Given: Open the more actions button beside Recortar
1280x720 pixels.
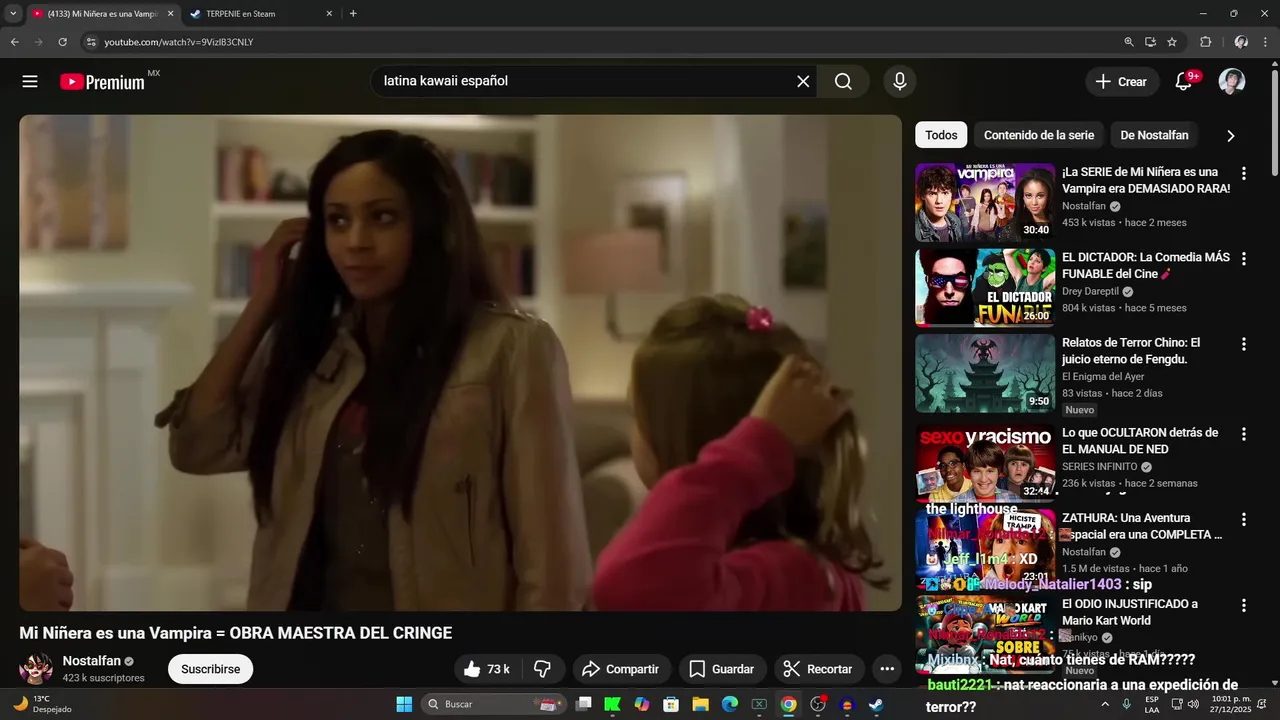Looking at the screenshot, I should (x=887, y=669).
